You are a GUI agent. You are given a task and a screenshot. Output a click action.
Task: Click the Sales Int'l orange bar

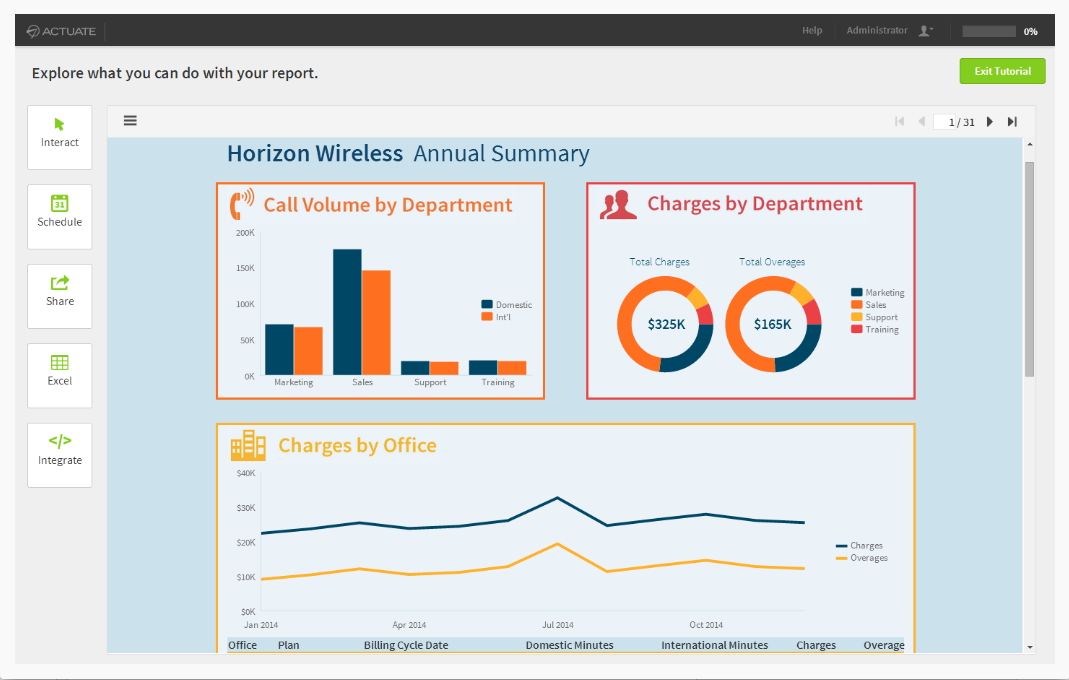[376, 323]
